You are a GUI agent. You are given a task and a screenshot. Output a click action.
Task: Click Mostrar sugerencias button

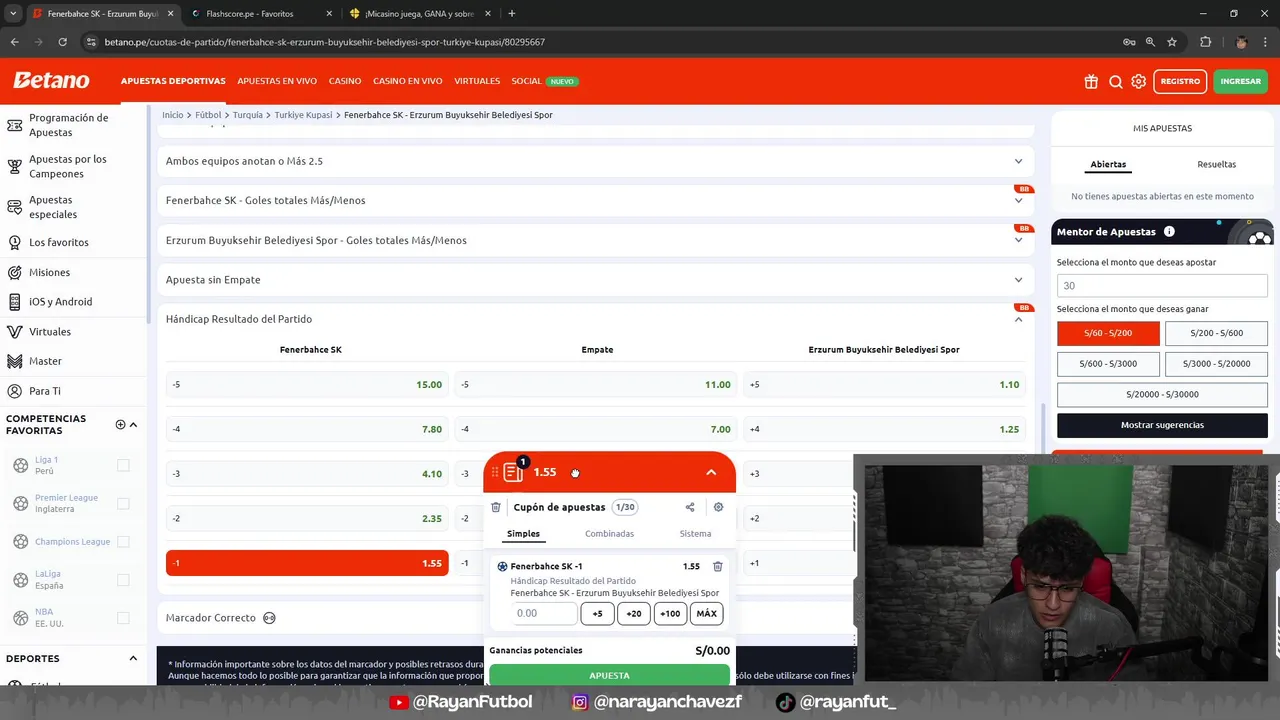tap(1162, 425)
